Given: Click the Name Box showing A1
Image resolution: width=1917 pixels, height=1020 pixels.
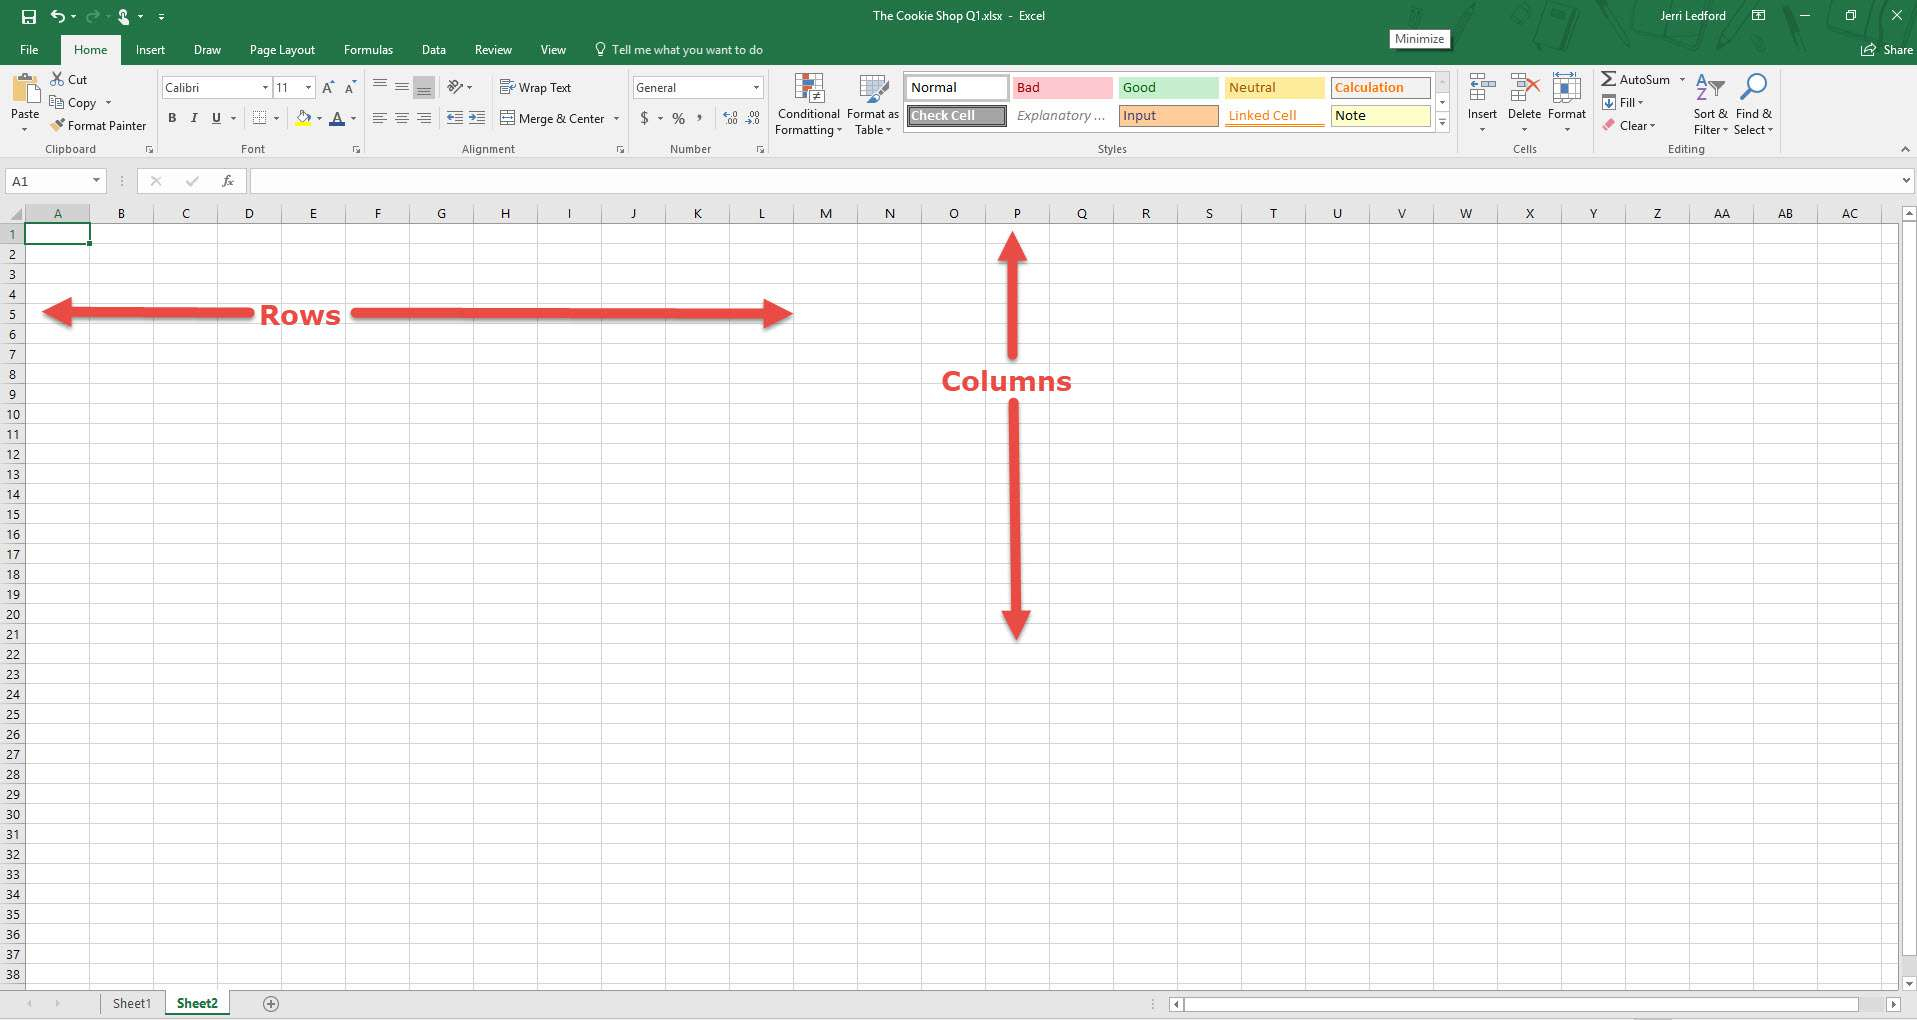Looking at the screenshot, I should click(50, 181).
